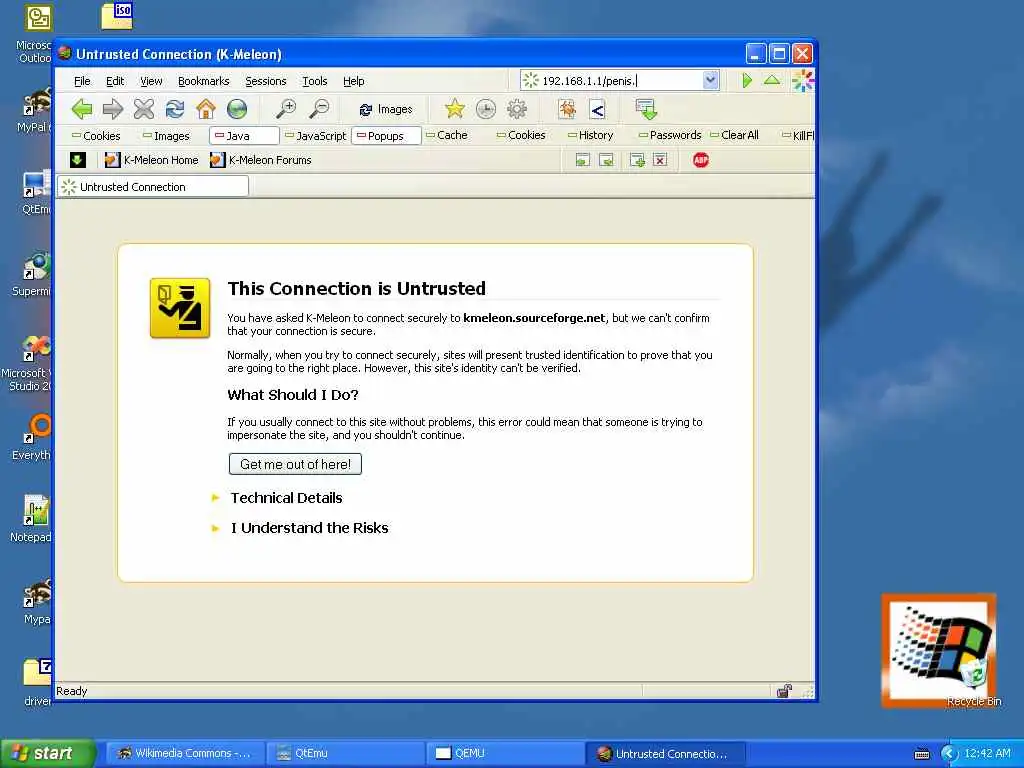Viewport: 1024px width, 768px height.
Task: Click the green Go play arrow
Action: point(747,80)
